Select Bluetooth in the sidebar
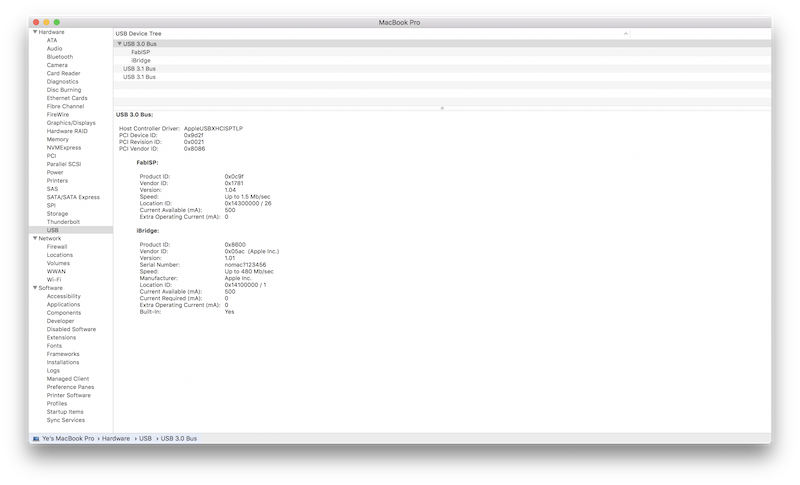The width and height of the screenshot is (800, 485). (60, 57)
